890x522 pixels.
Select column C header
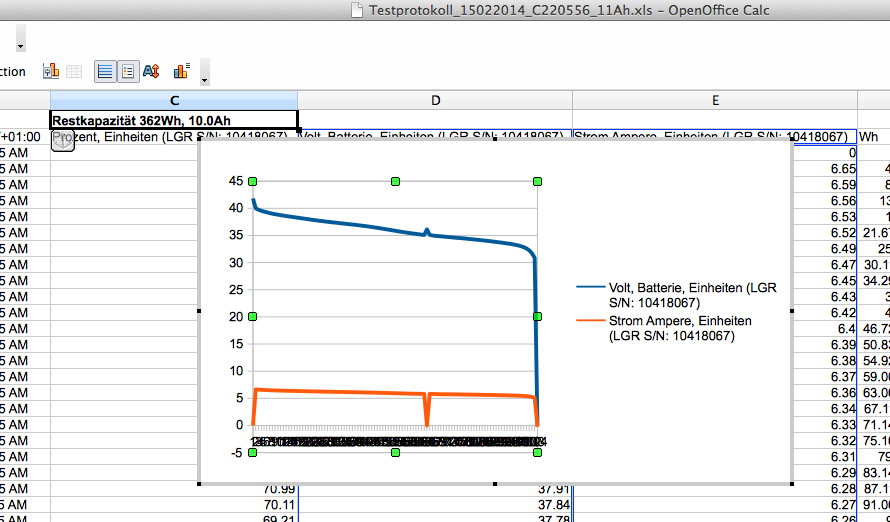174,100
